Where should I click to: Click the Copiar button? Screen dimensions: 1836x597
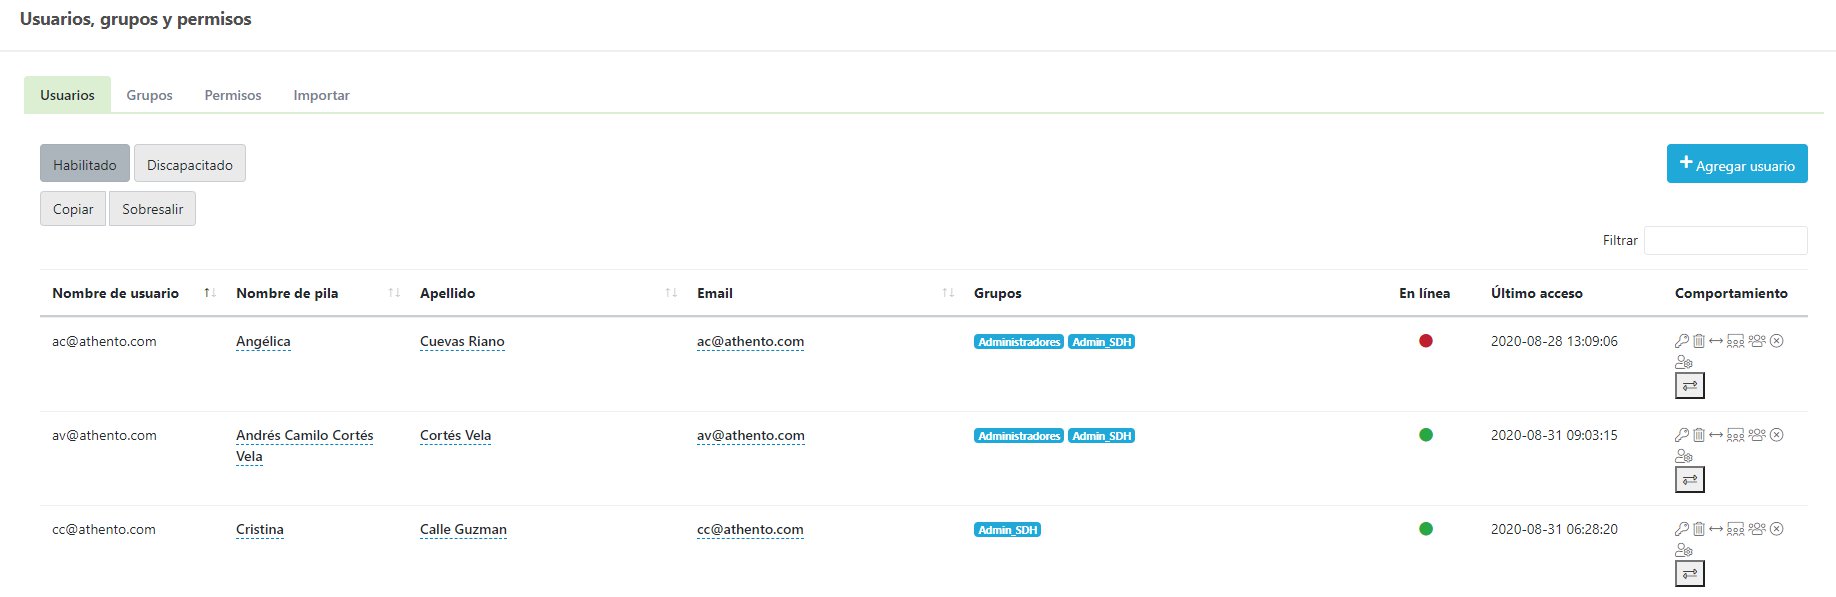[x=73, y=209]
